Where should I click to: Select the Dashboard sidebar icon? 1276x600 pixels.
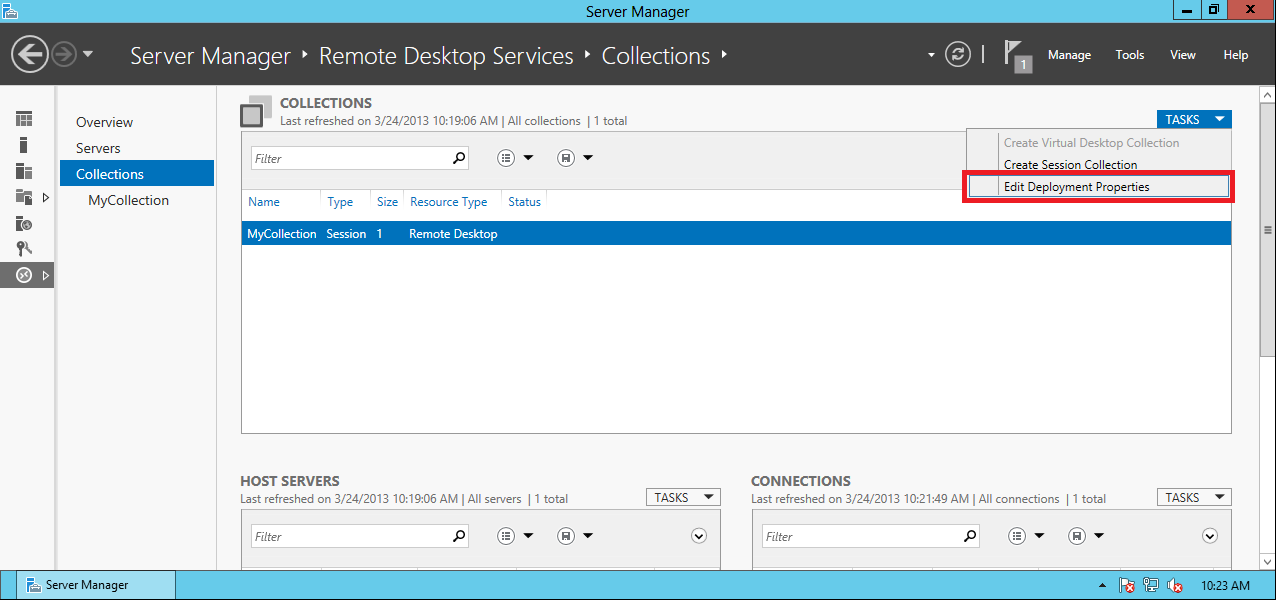(x=24, y=119)
